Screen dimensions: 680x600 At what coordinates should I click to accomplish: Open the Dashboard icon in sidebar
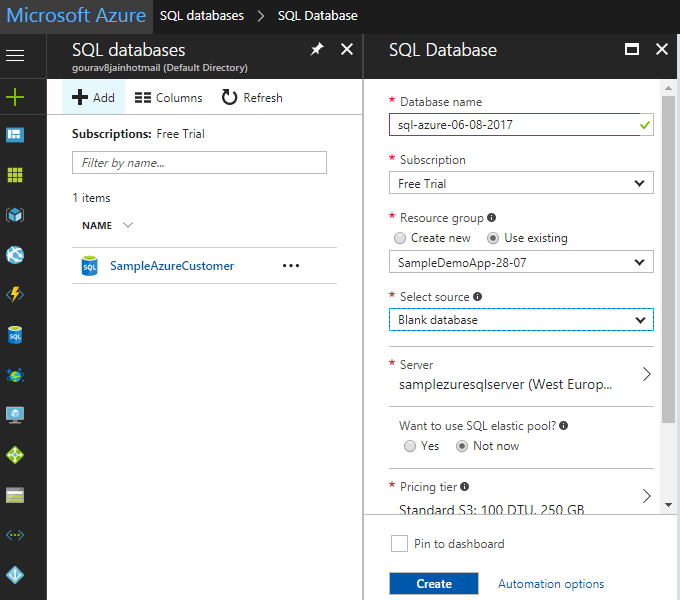coord(15,135)
